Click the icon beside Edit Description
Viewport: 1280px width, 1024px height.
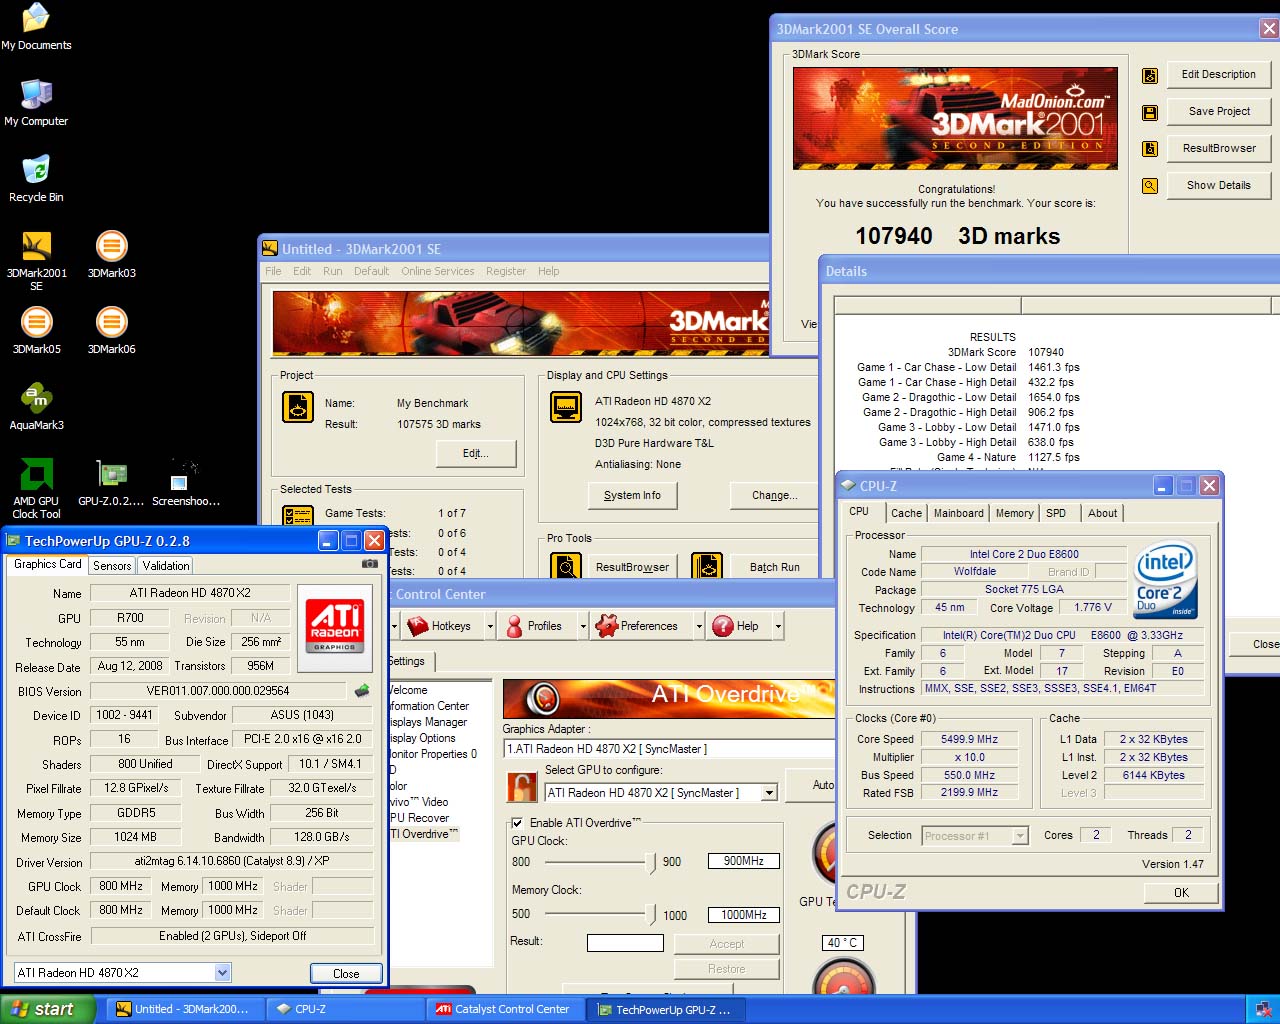(x=1150, y=75)
